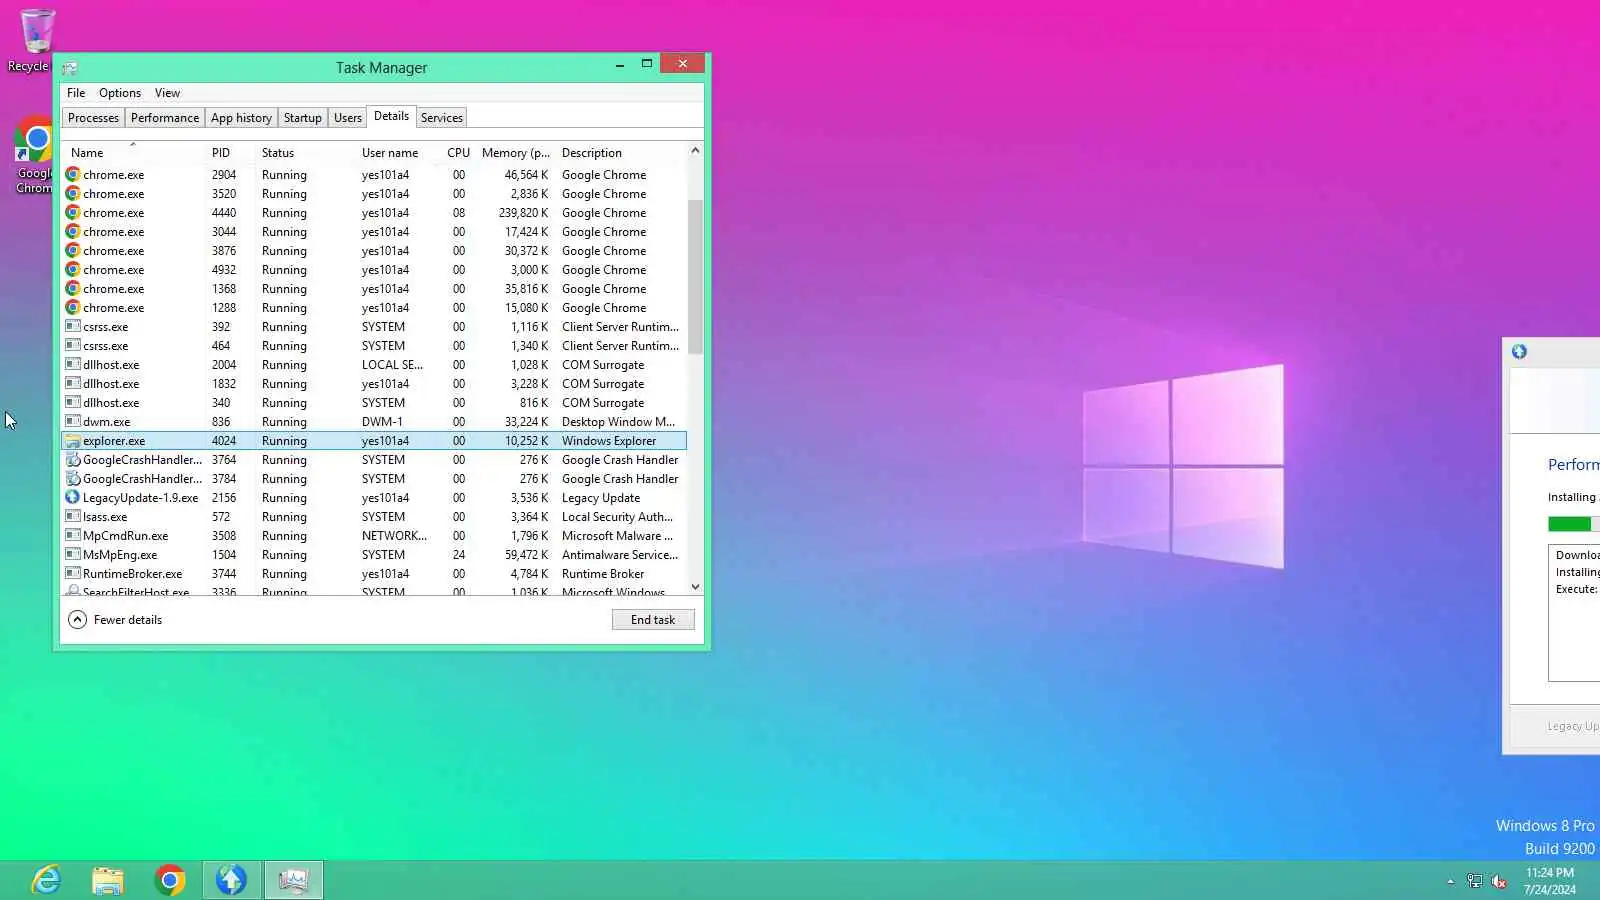Click the End task button
Image resolution: width=1600 pixels, height=900 pixels.
tap(653, 620)
